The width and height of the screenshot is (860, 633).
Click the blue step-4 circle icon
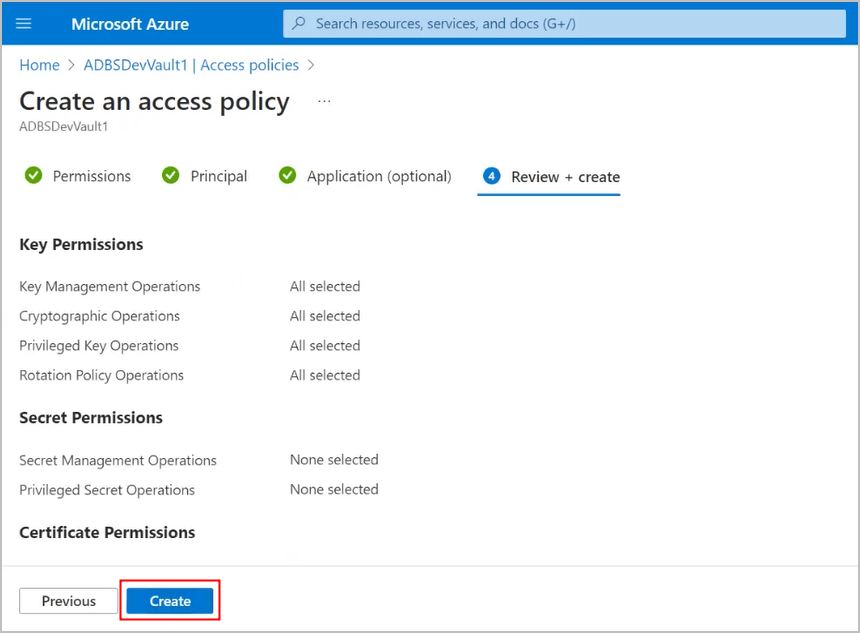[x=492, y=175]
